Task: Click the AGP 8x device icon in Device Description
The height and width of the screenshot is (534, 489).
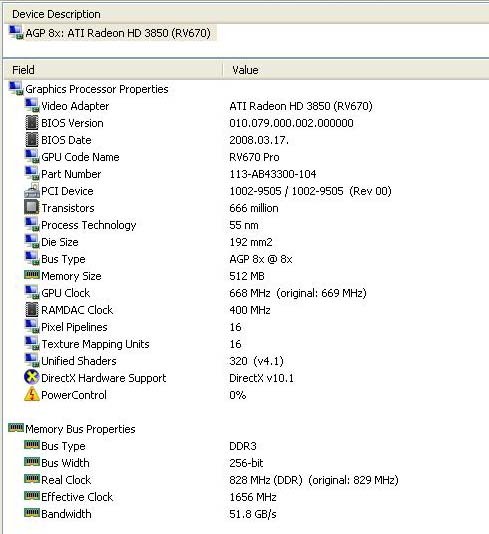Action: point(16,33)
